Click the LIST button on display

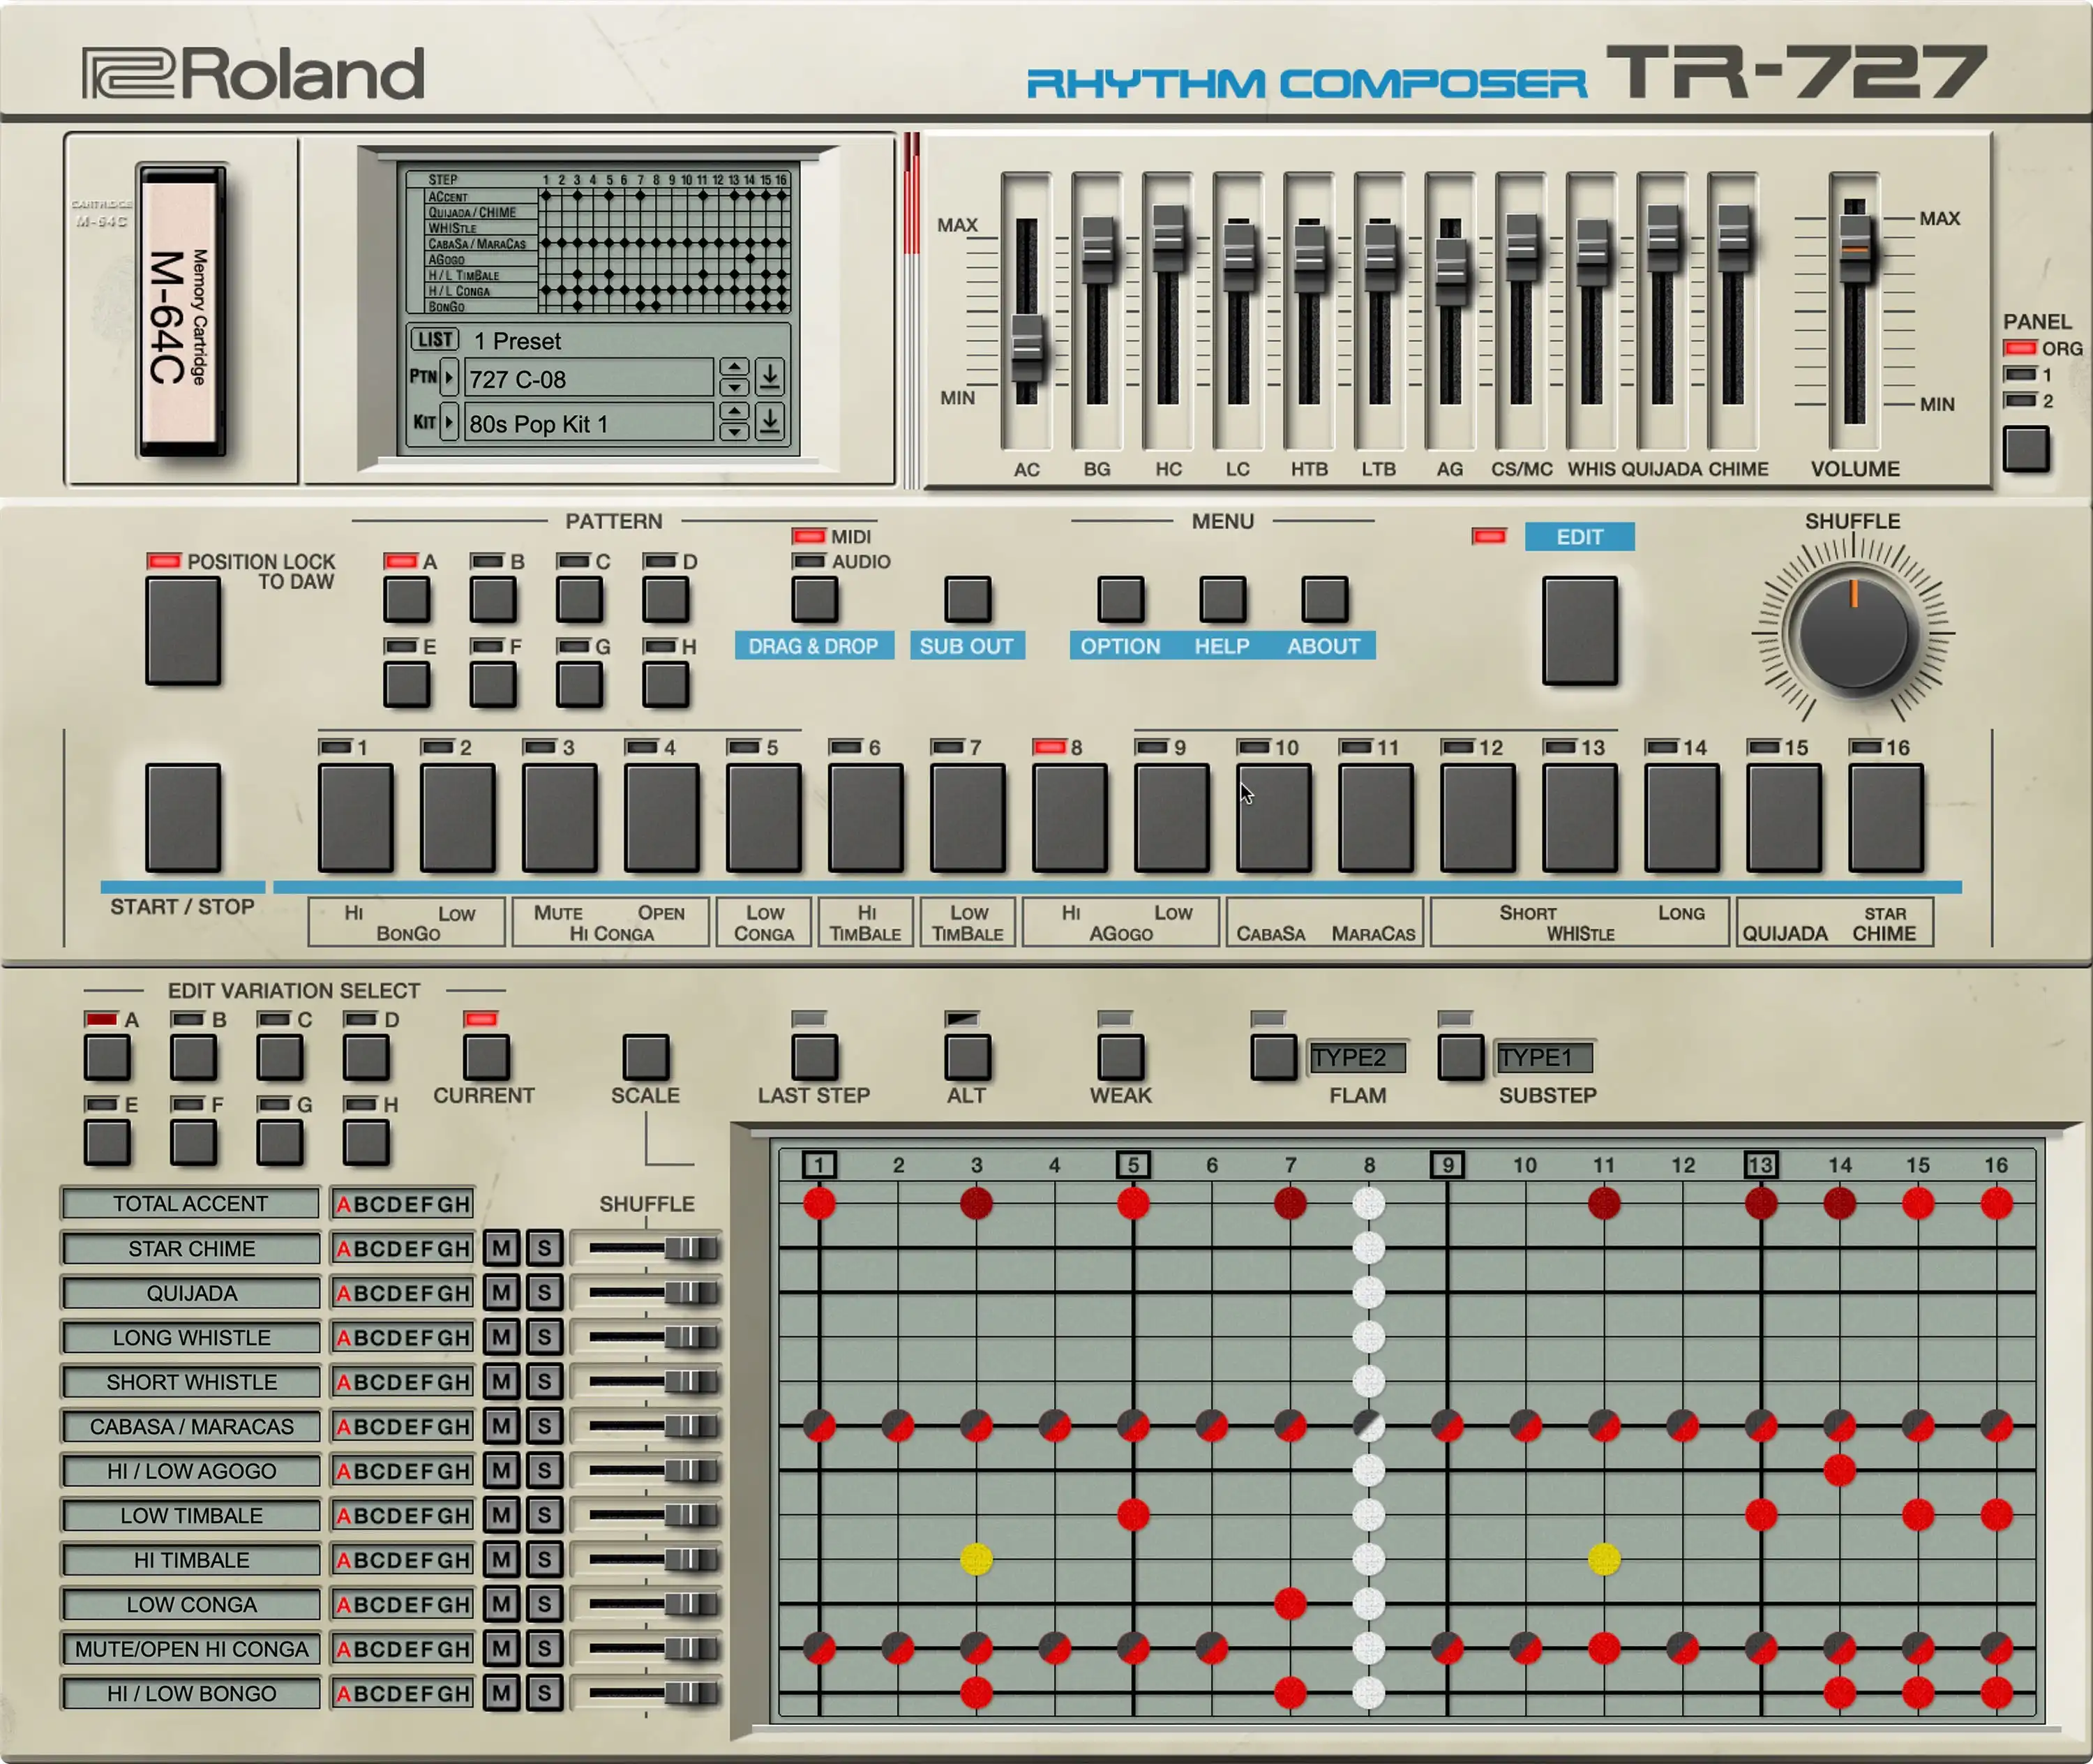click(x=435, y=339)
